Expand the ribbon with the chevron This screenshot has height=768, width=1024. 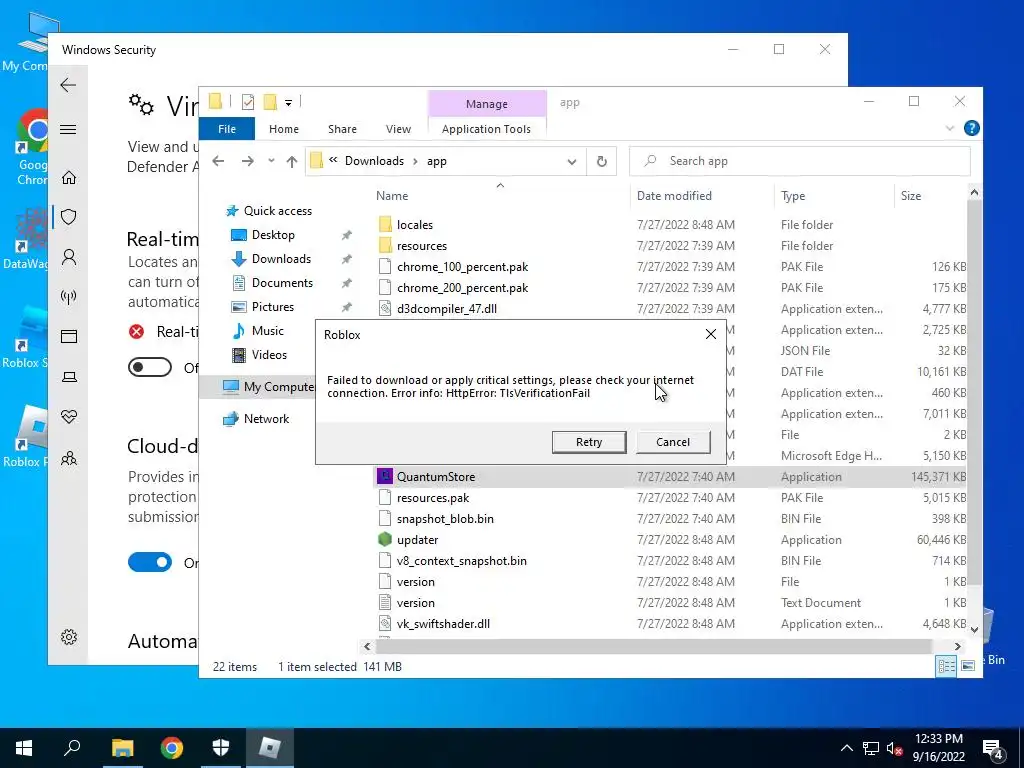tap(950, 129)
